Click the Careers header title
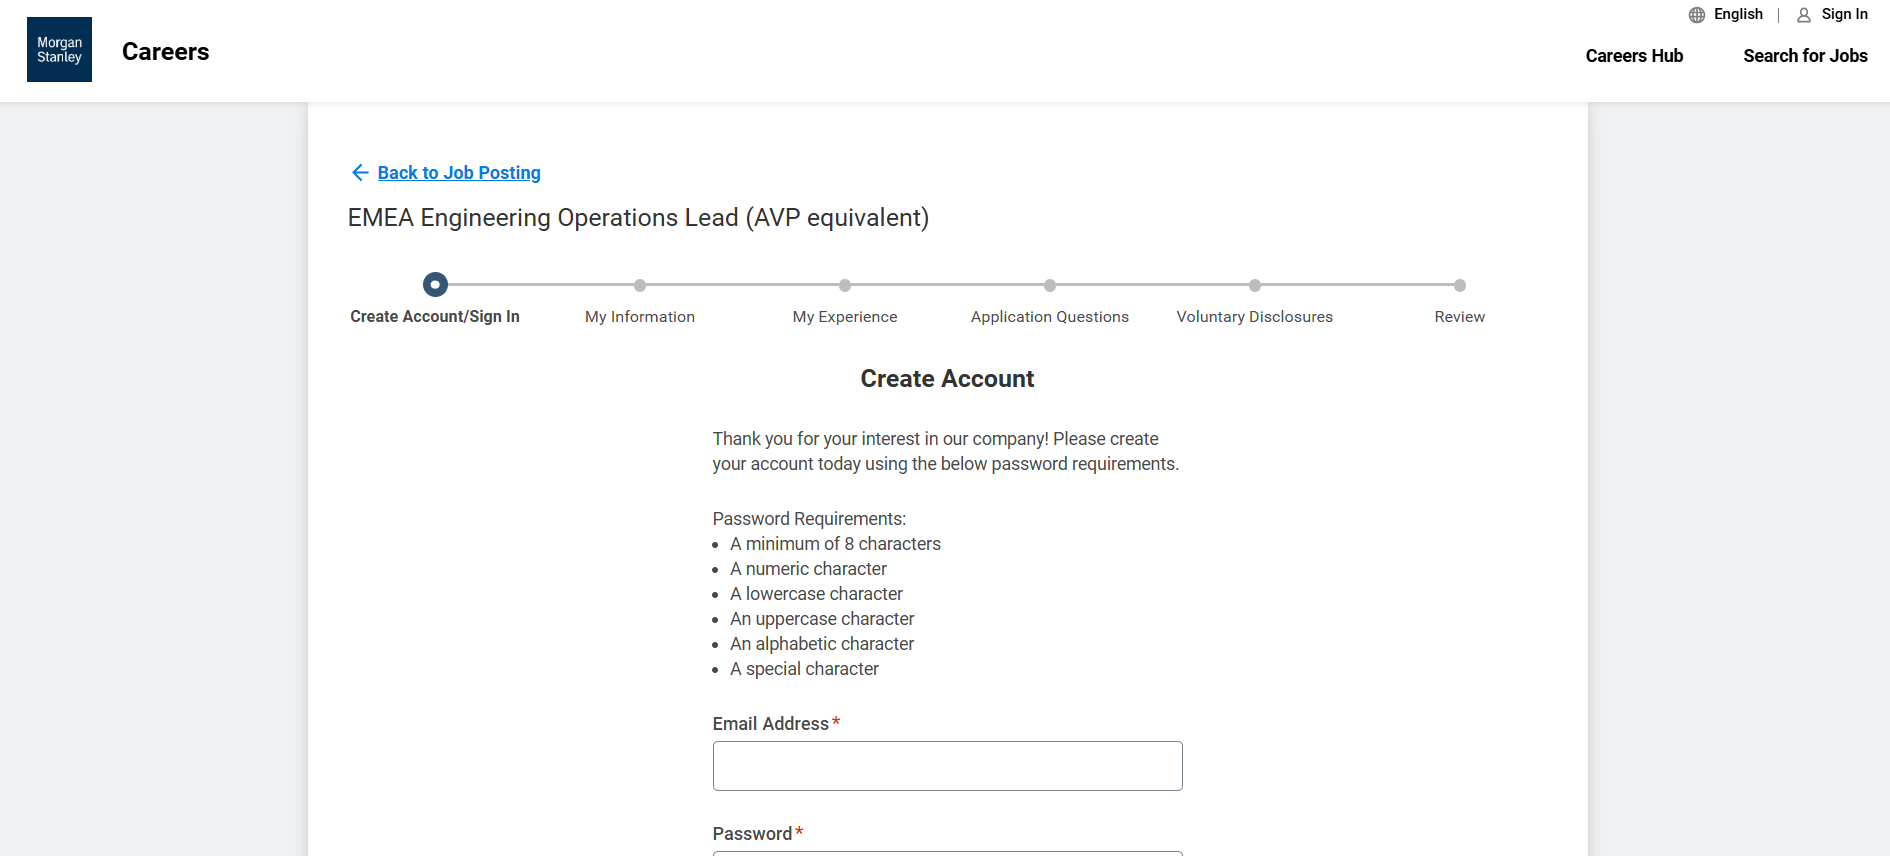This screenshot has height=856, width=1890. (166, 52)
